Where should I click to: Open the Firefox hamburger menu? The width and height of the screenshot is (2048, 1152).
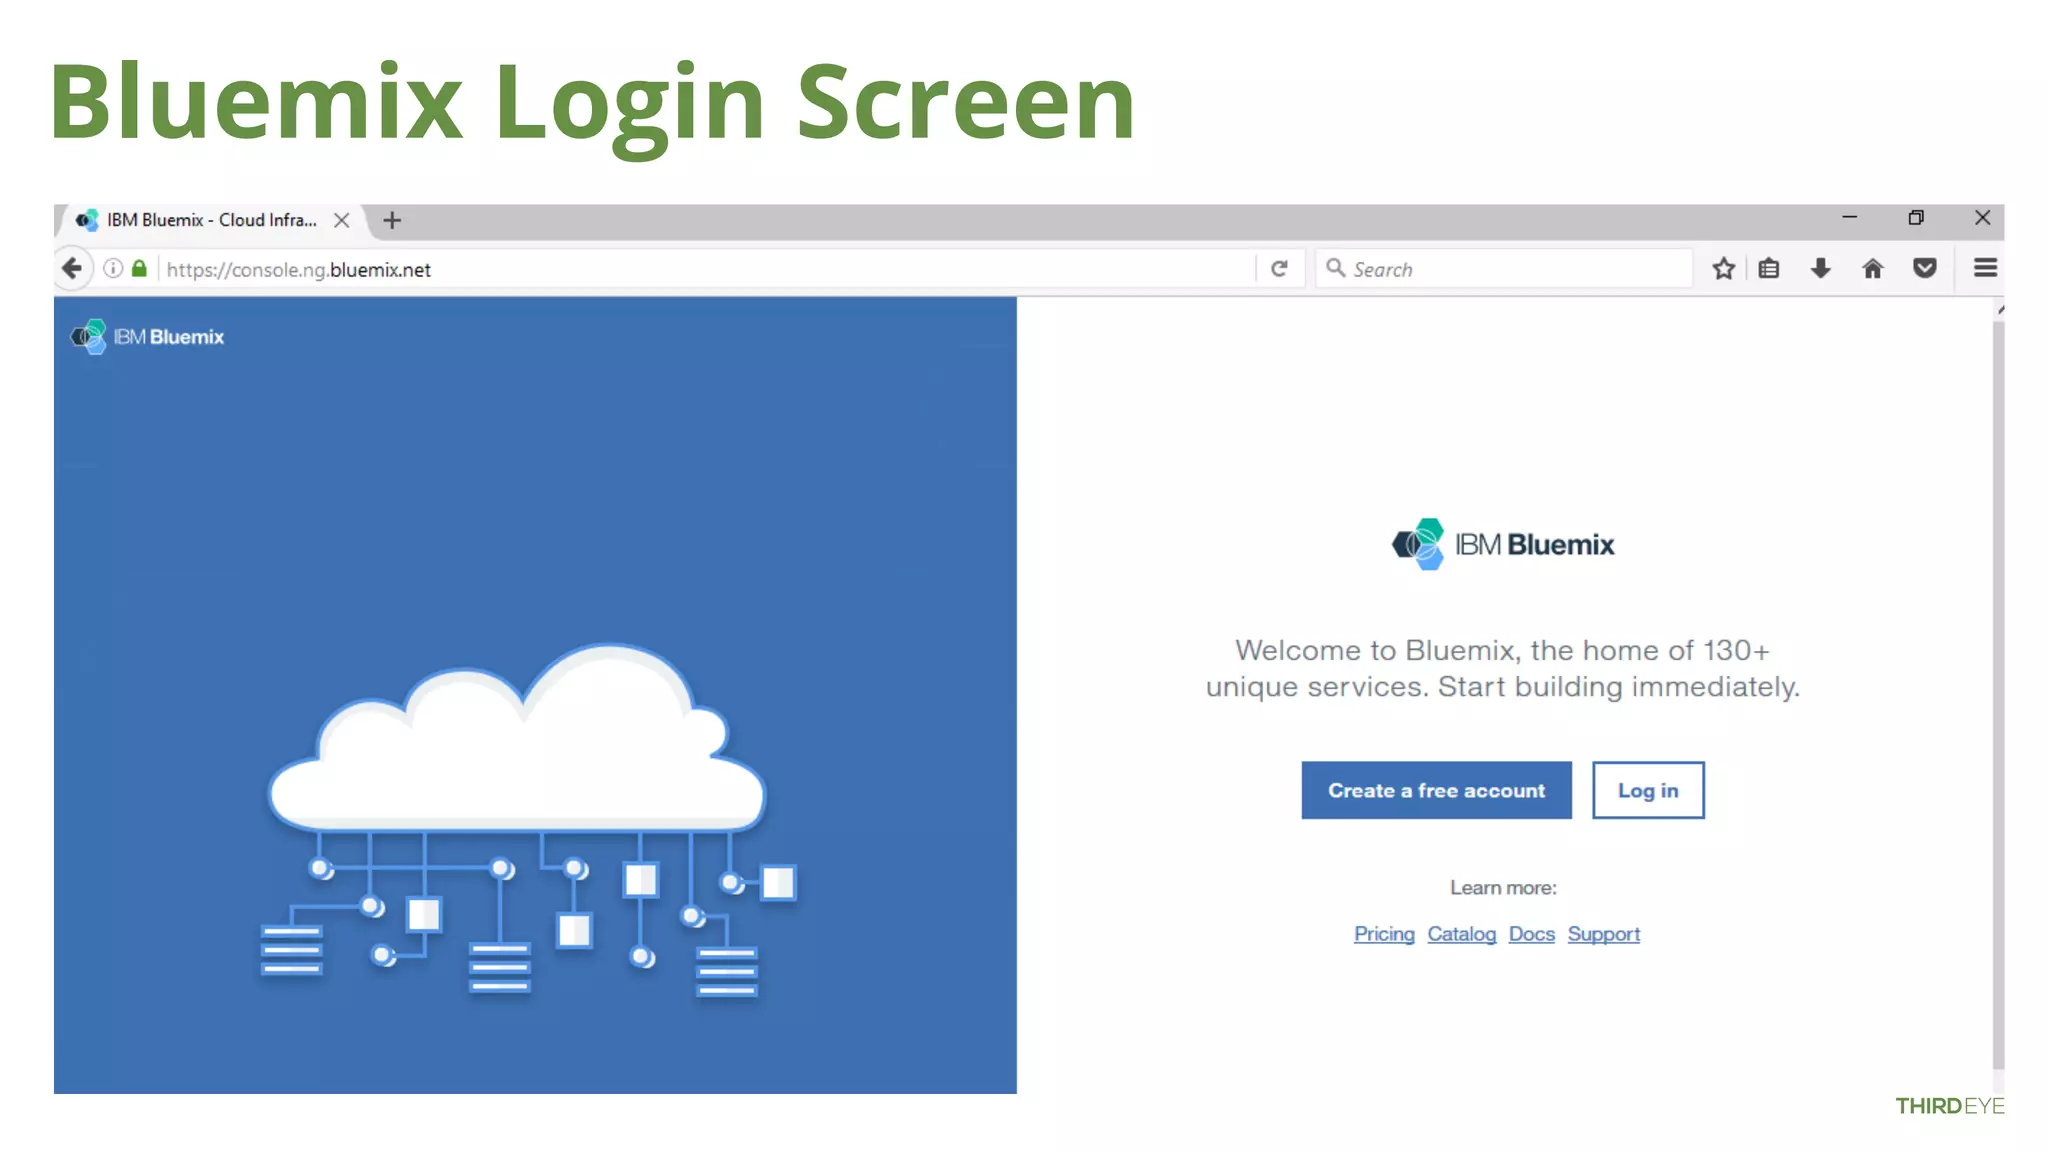tap(1985, 268)
